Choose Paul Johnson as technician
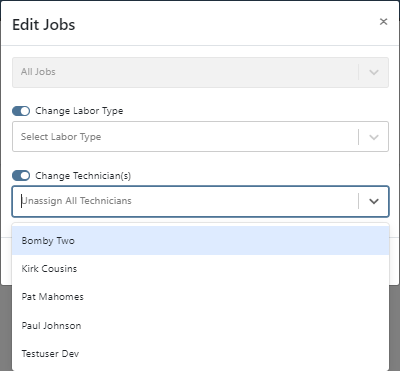 200,326
